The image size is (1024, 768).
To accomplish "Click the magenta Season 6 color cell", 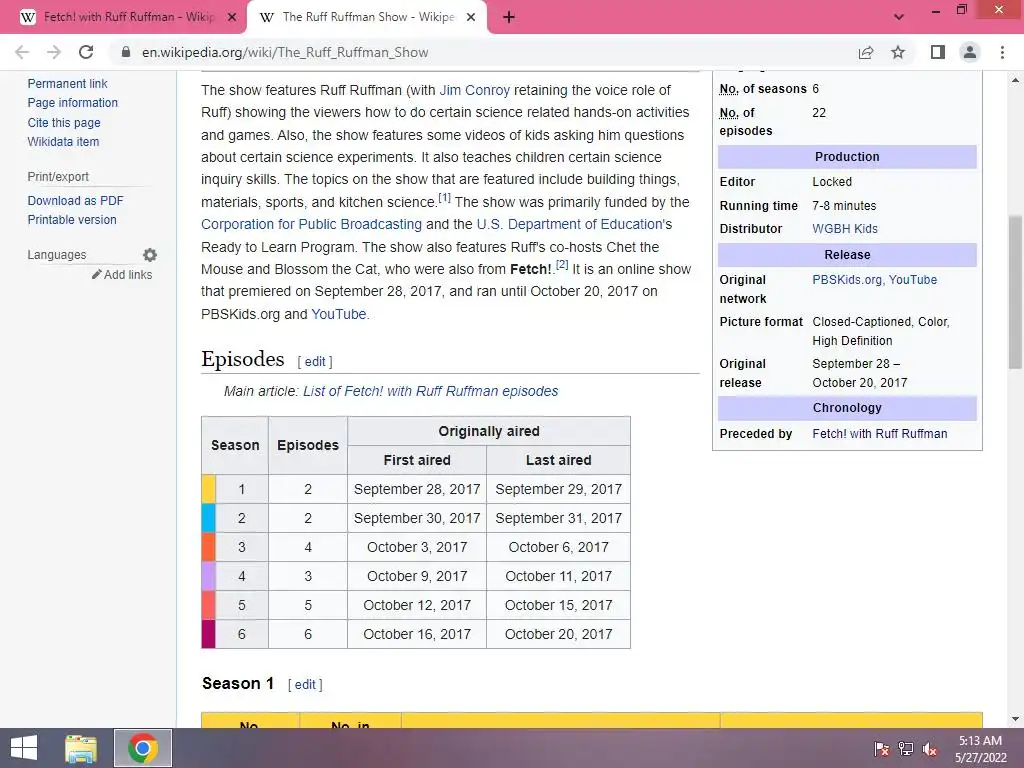I will (208, 634).
